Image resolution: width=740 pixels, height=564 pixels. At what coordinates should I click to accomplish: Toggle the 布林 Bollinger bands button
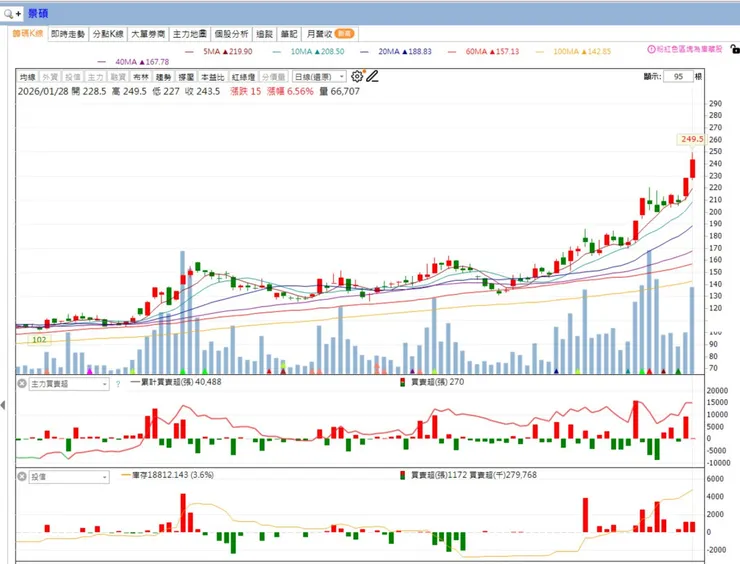coord(141,77)
